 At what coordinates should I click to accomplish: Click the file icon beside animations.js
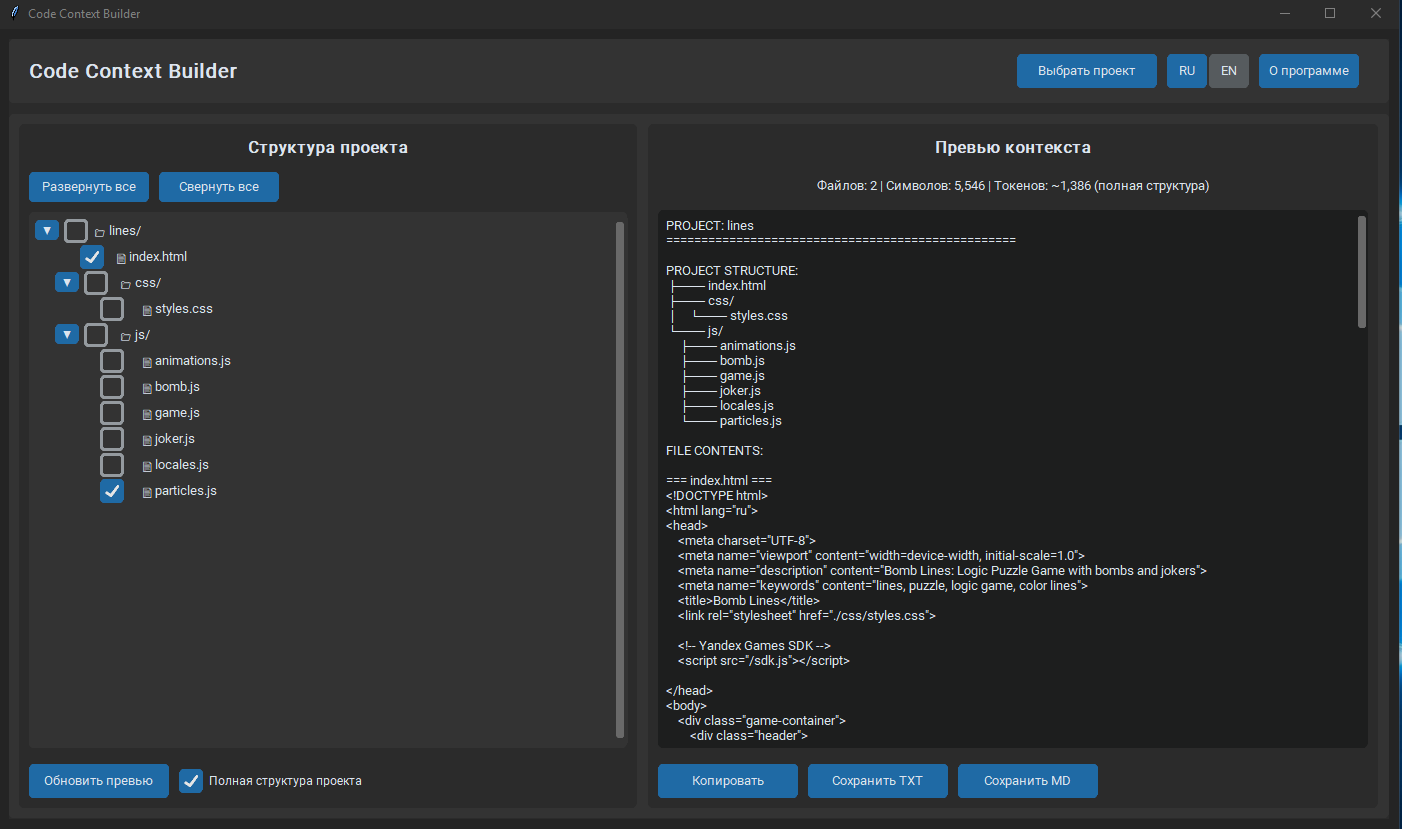pos(147,362)
